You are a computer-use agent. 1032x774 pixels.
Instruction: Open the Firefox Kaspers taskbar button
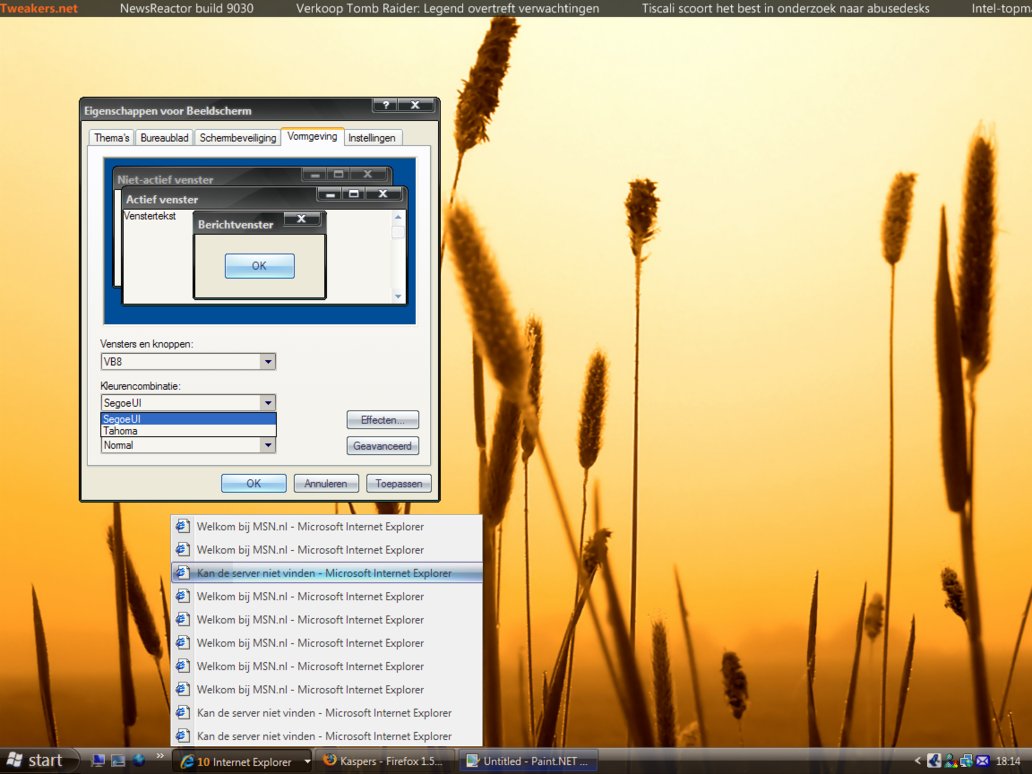coord(384,761)
